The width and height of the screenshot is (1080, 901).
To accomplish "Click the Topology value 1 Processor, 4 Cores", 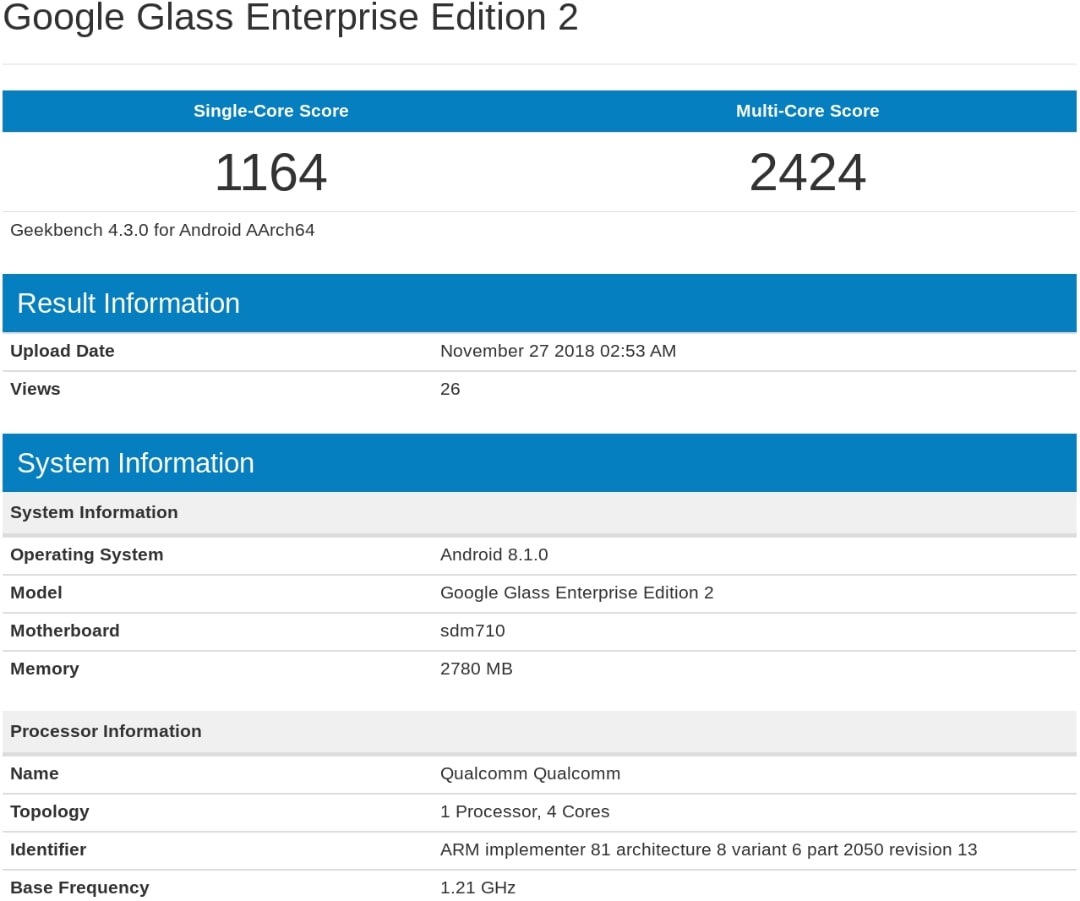I will (524, 812).
